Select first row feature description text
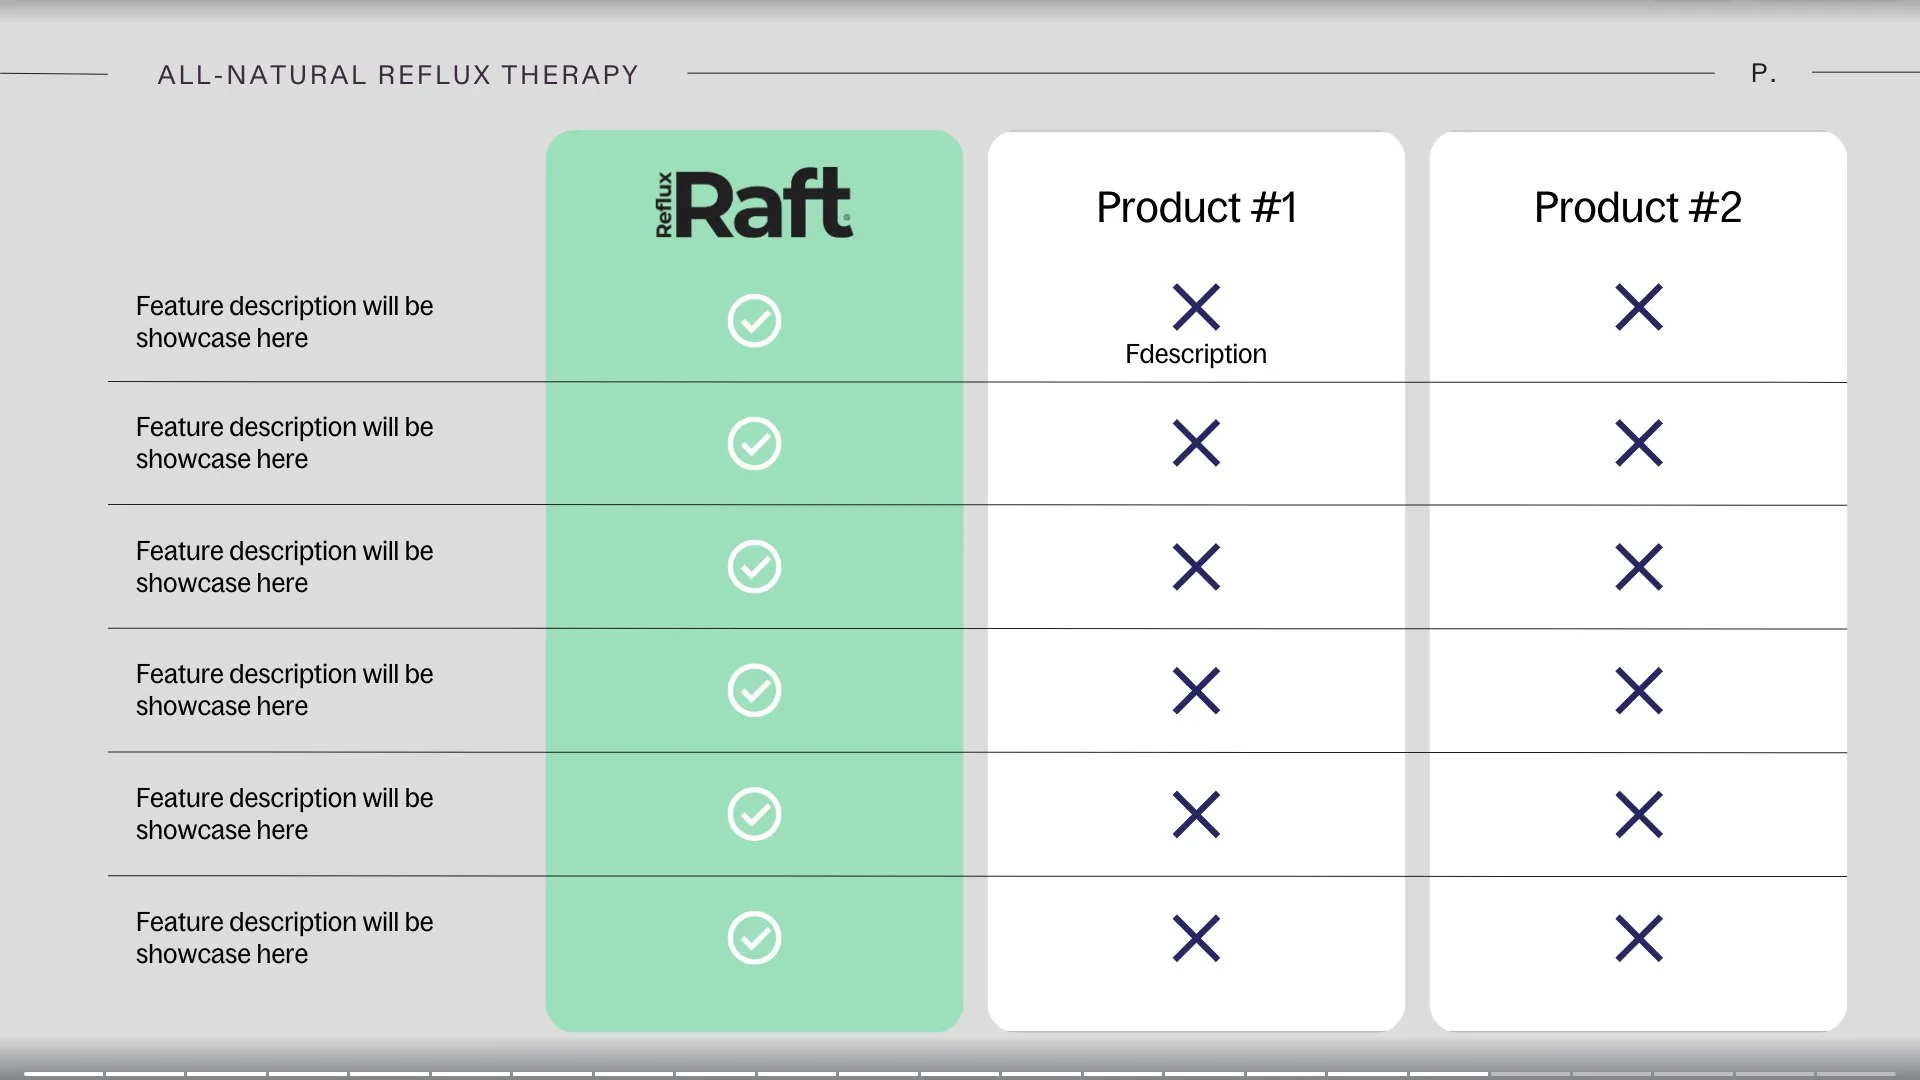Screen dimensions: 1920x1080 click(285, 322)
